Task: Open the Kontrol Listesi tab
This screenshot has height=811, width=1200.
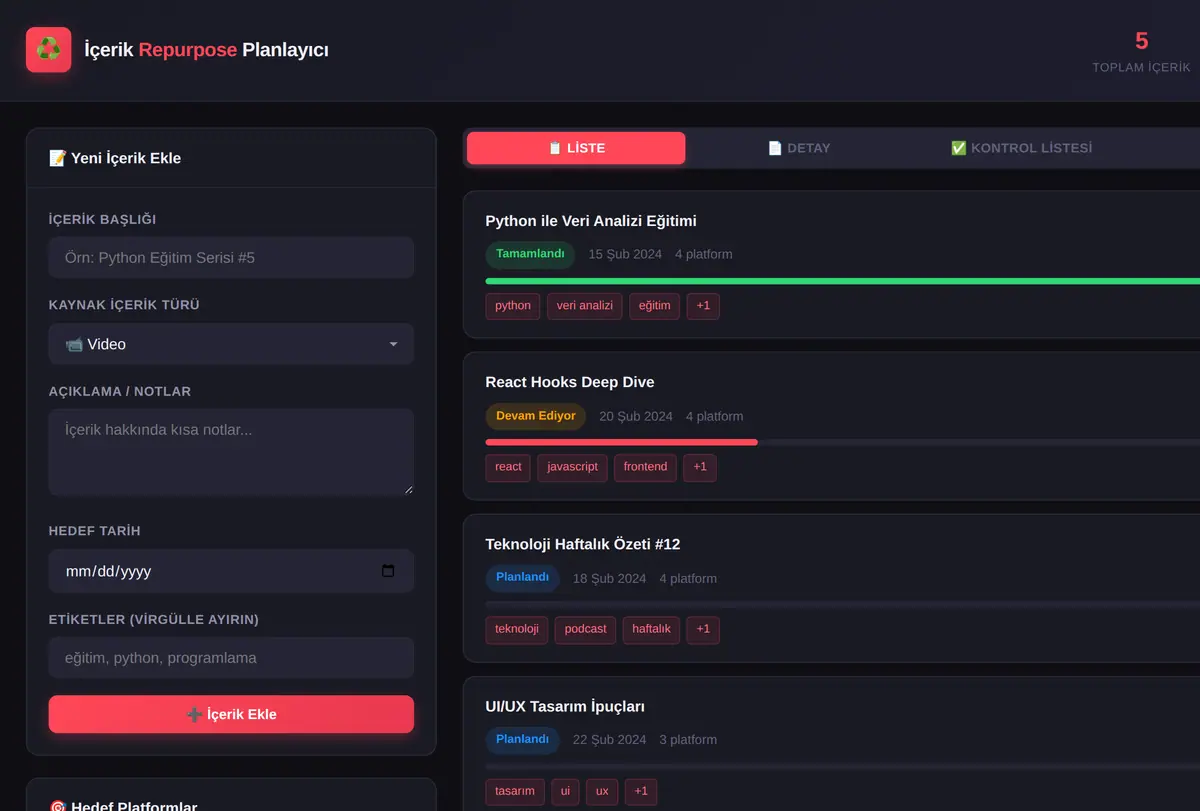Action: coord(1021,148)
